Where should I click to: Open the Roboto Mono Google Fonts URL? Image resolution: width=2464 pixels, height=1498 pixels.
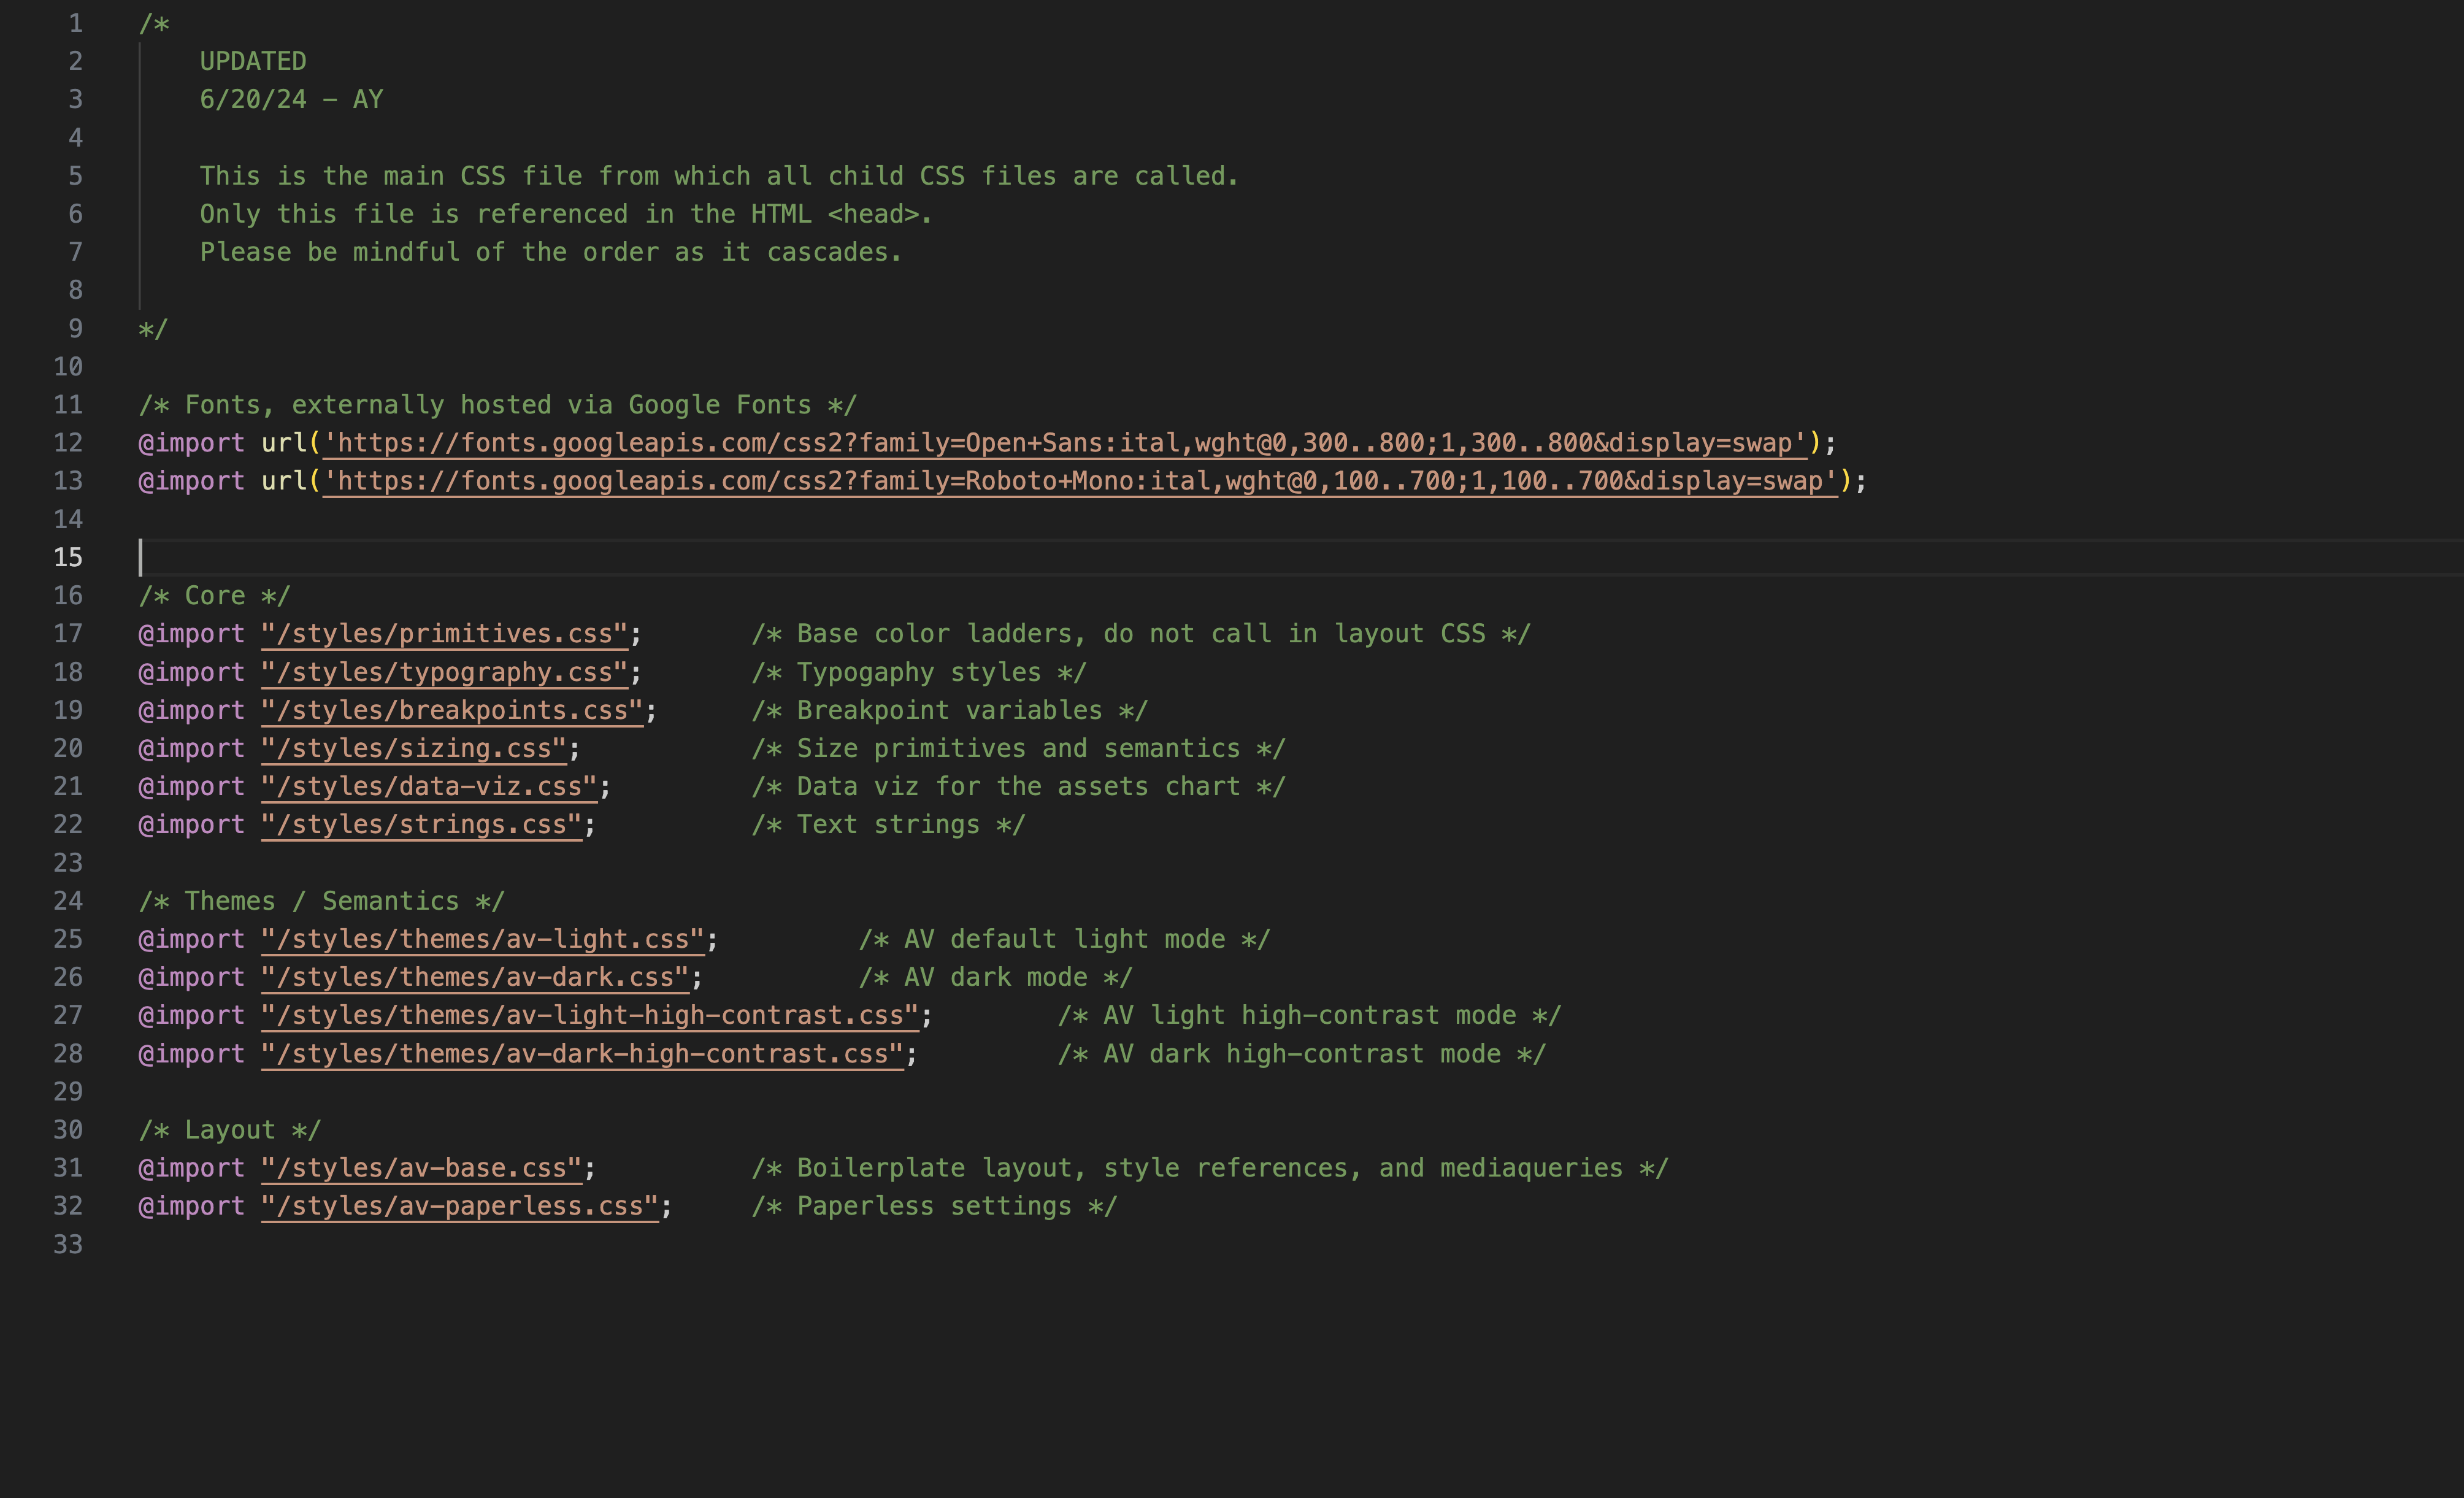point(1080,481)
